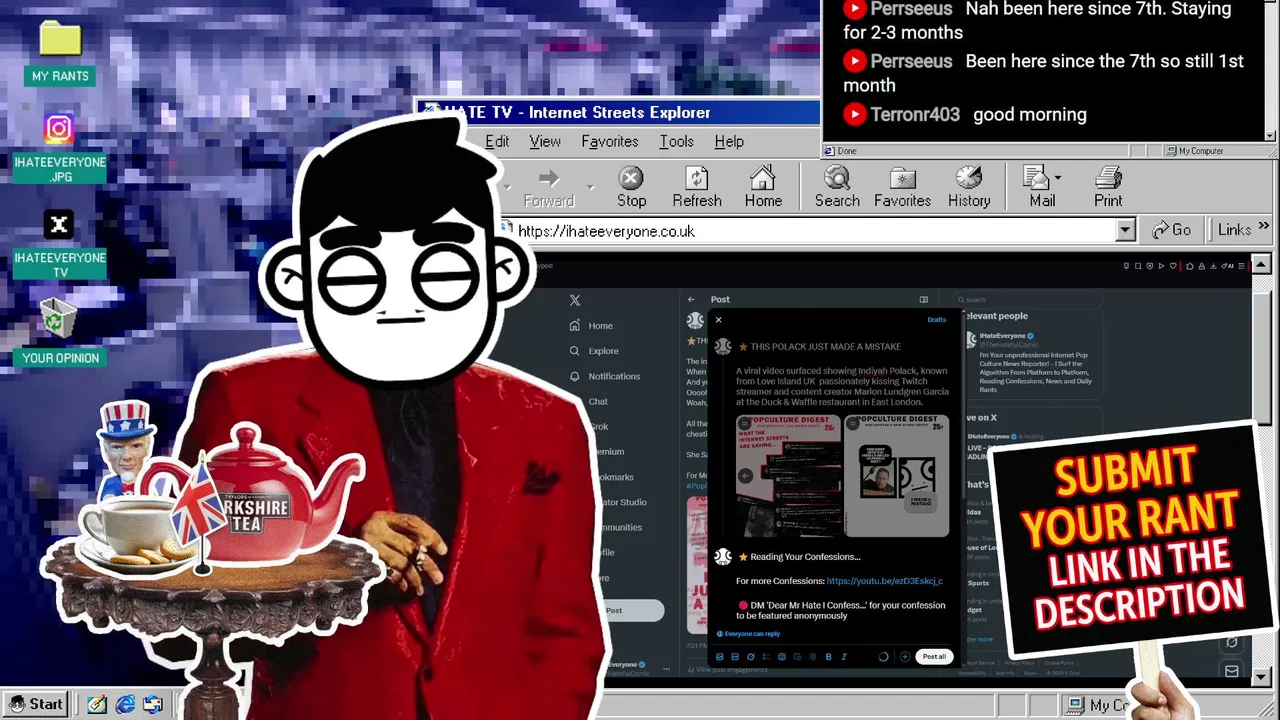The image size is (1280, 720).
Task: Open the MY RANTS desktop folder
Action: (x=60, y=53)
